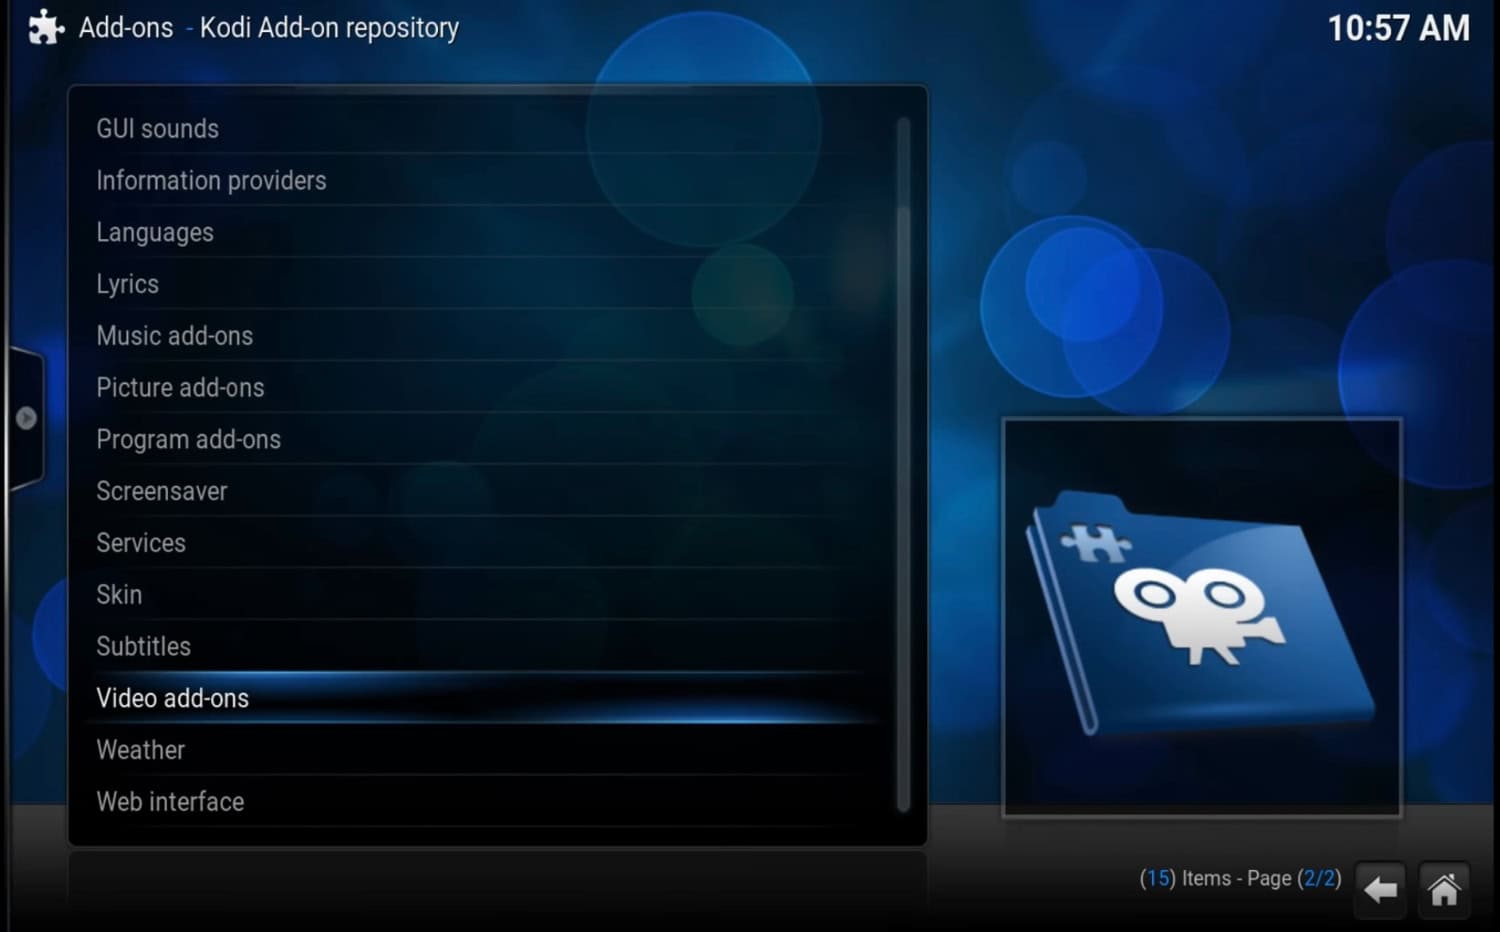Open the Screensaver category

coord(487,492)
